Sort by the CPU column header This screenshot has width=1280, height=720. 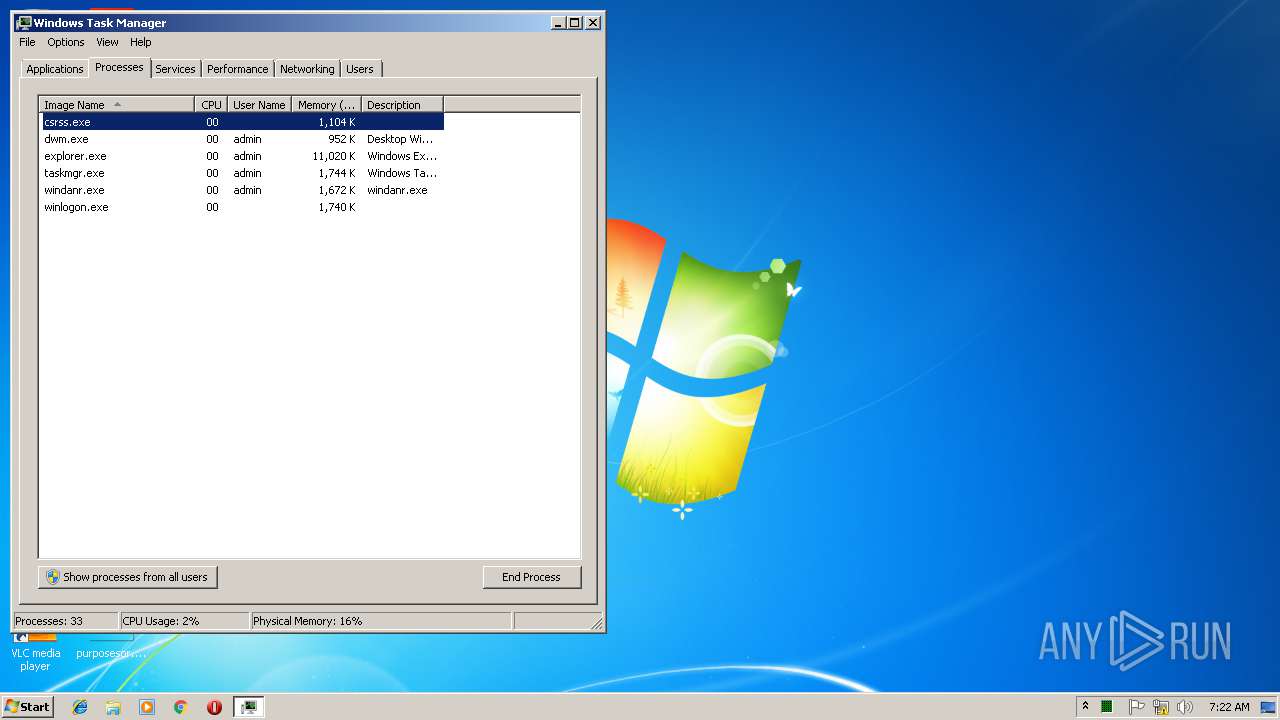(x=211, y=104)
